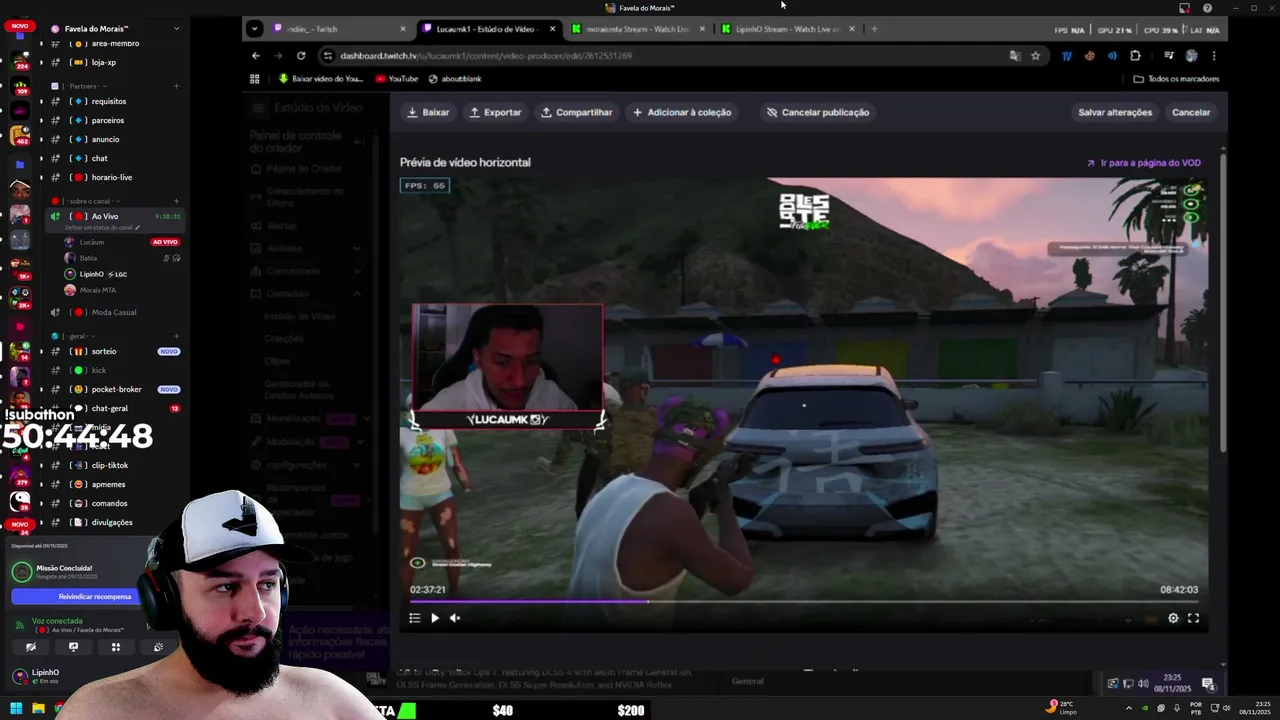Add a channel to the Partners category
This screenshot has width=1280, height=720.
point(176,86)
